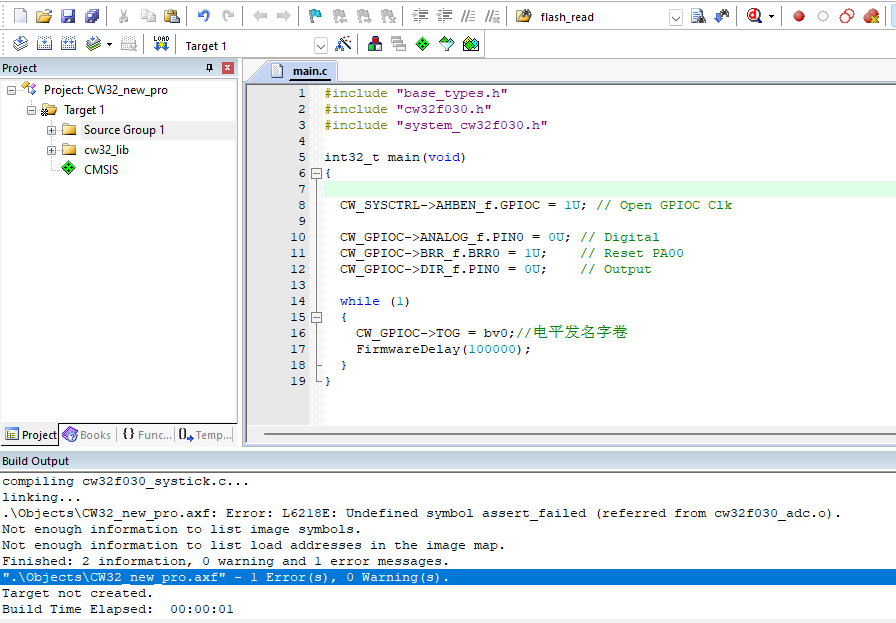Toggle enable/disable breakpoint circle icon
This screenshot has height=623, width=896.
click(x=823, y=16)
